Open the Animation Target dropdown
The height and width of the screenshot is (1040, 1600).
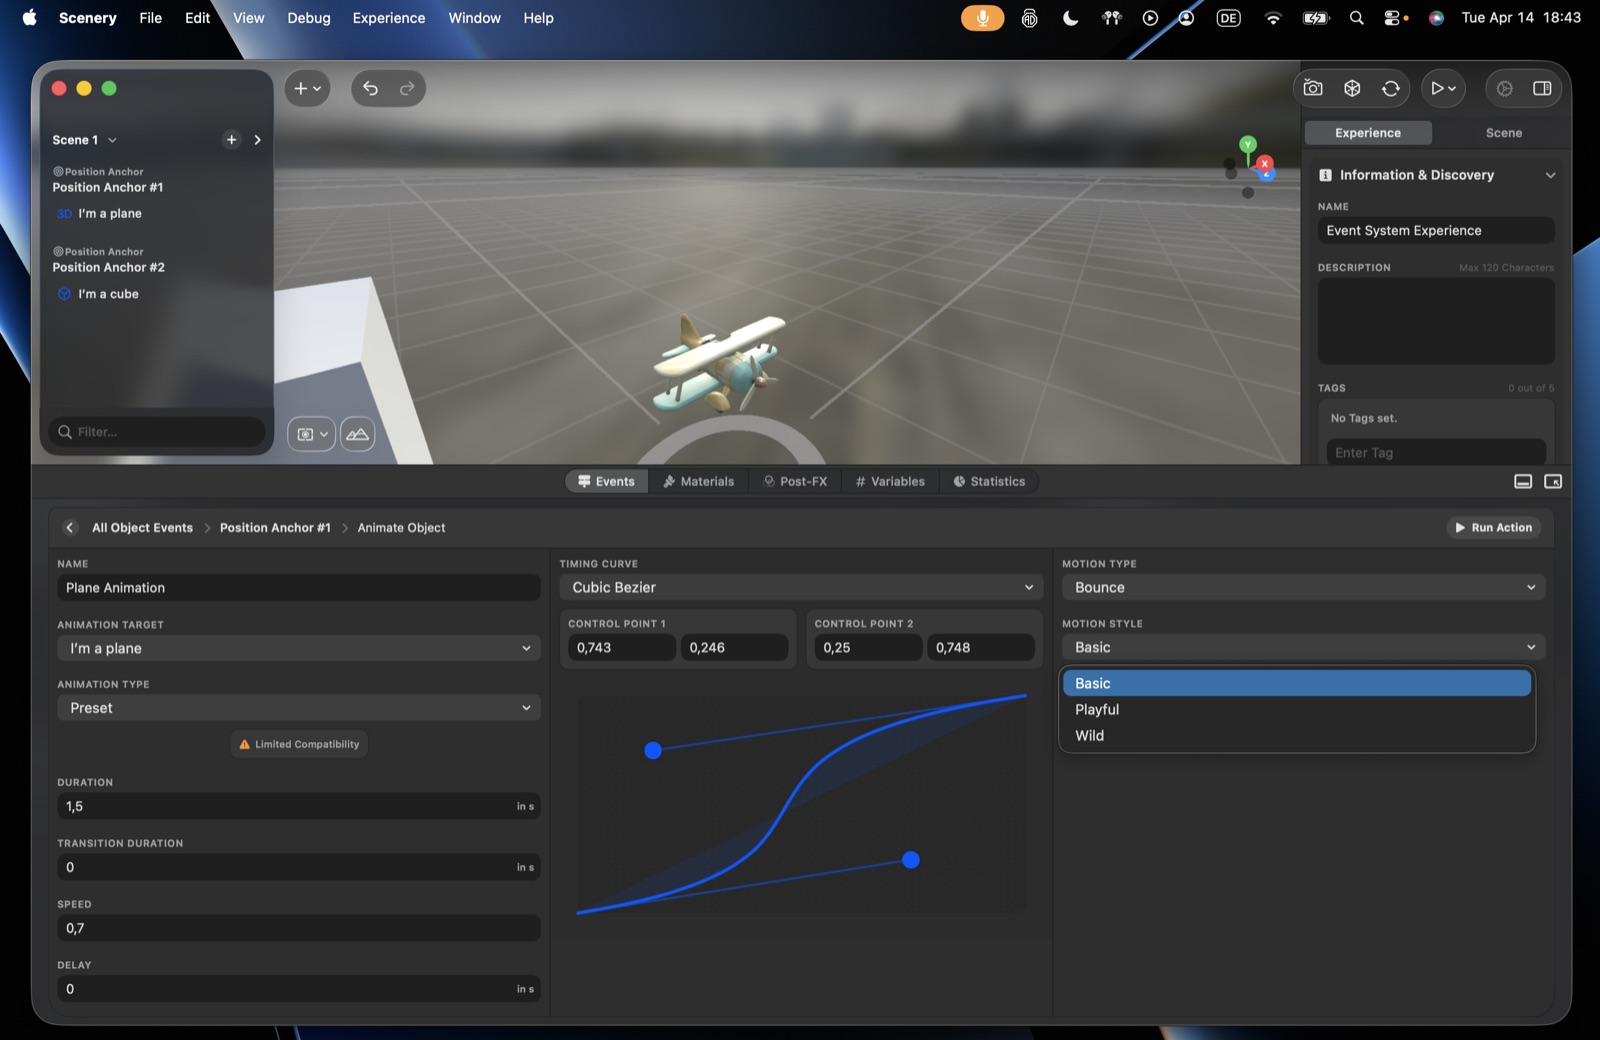click(x=298, y=648)
